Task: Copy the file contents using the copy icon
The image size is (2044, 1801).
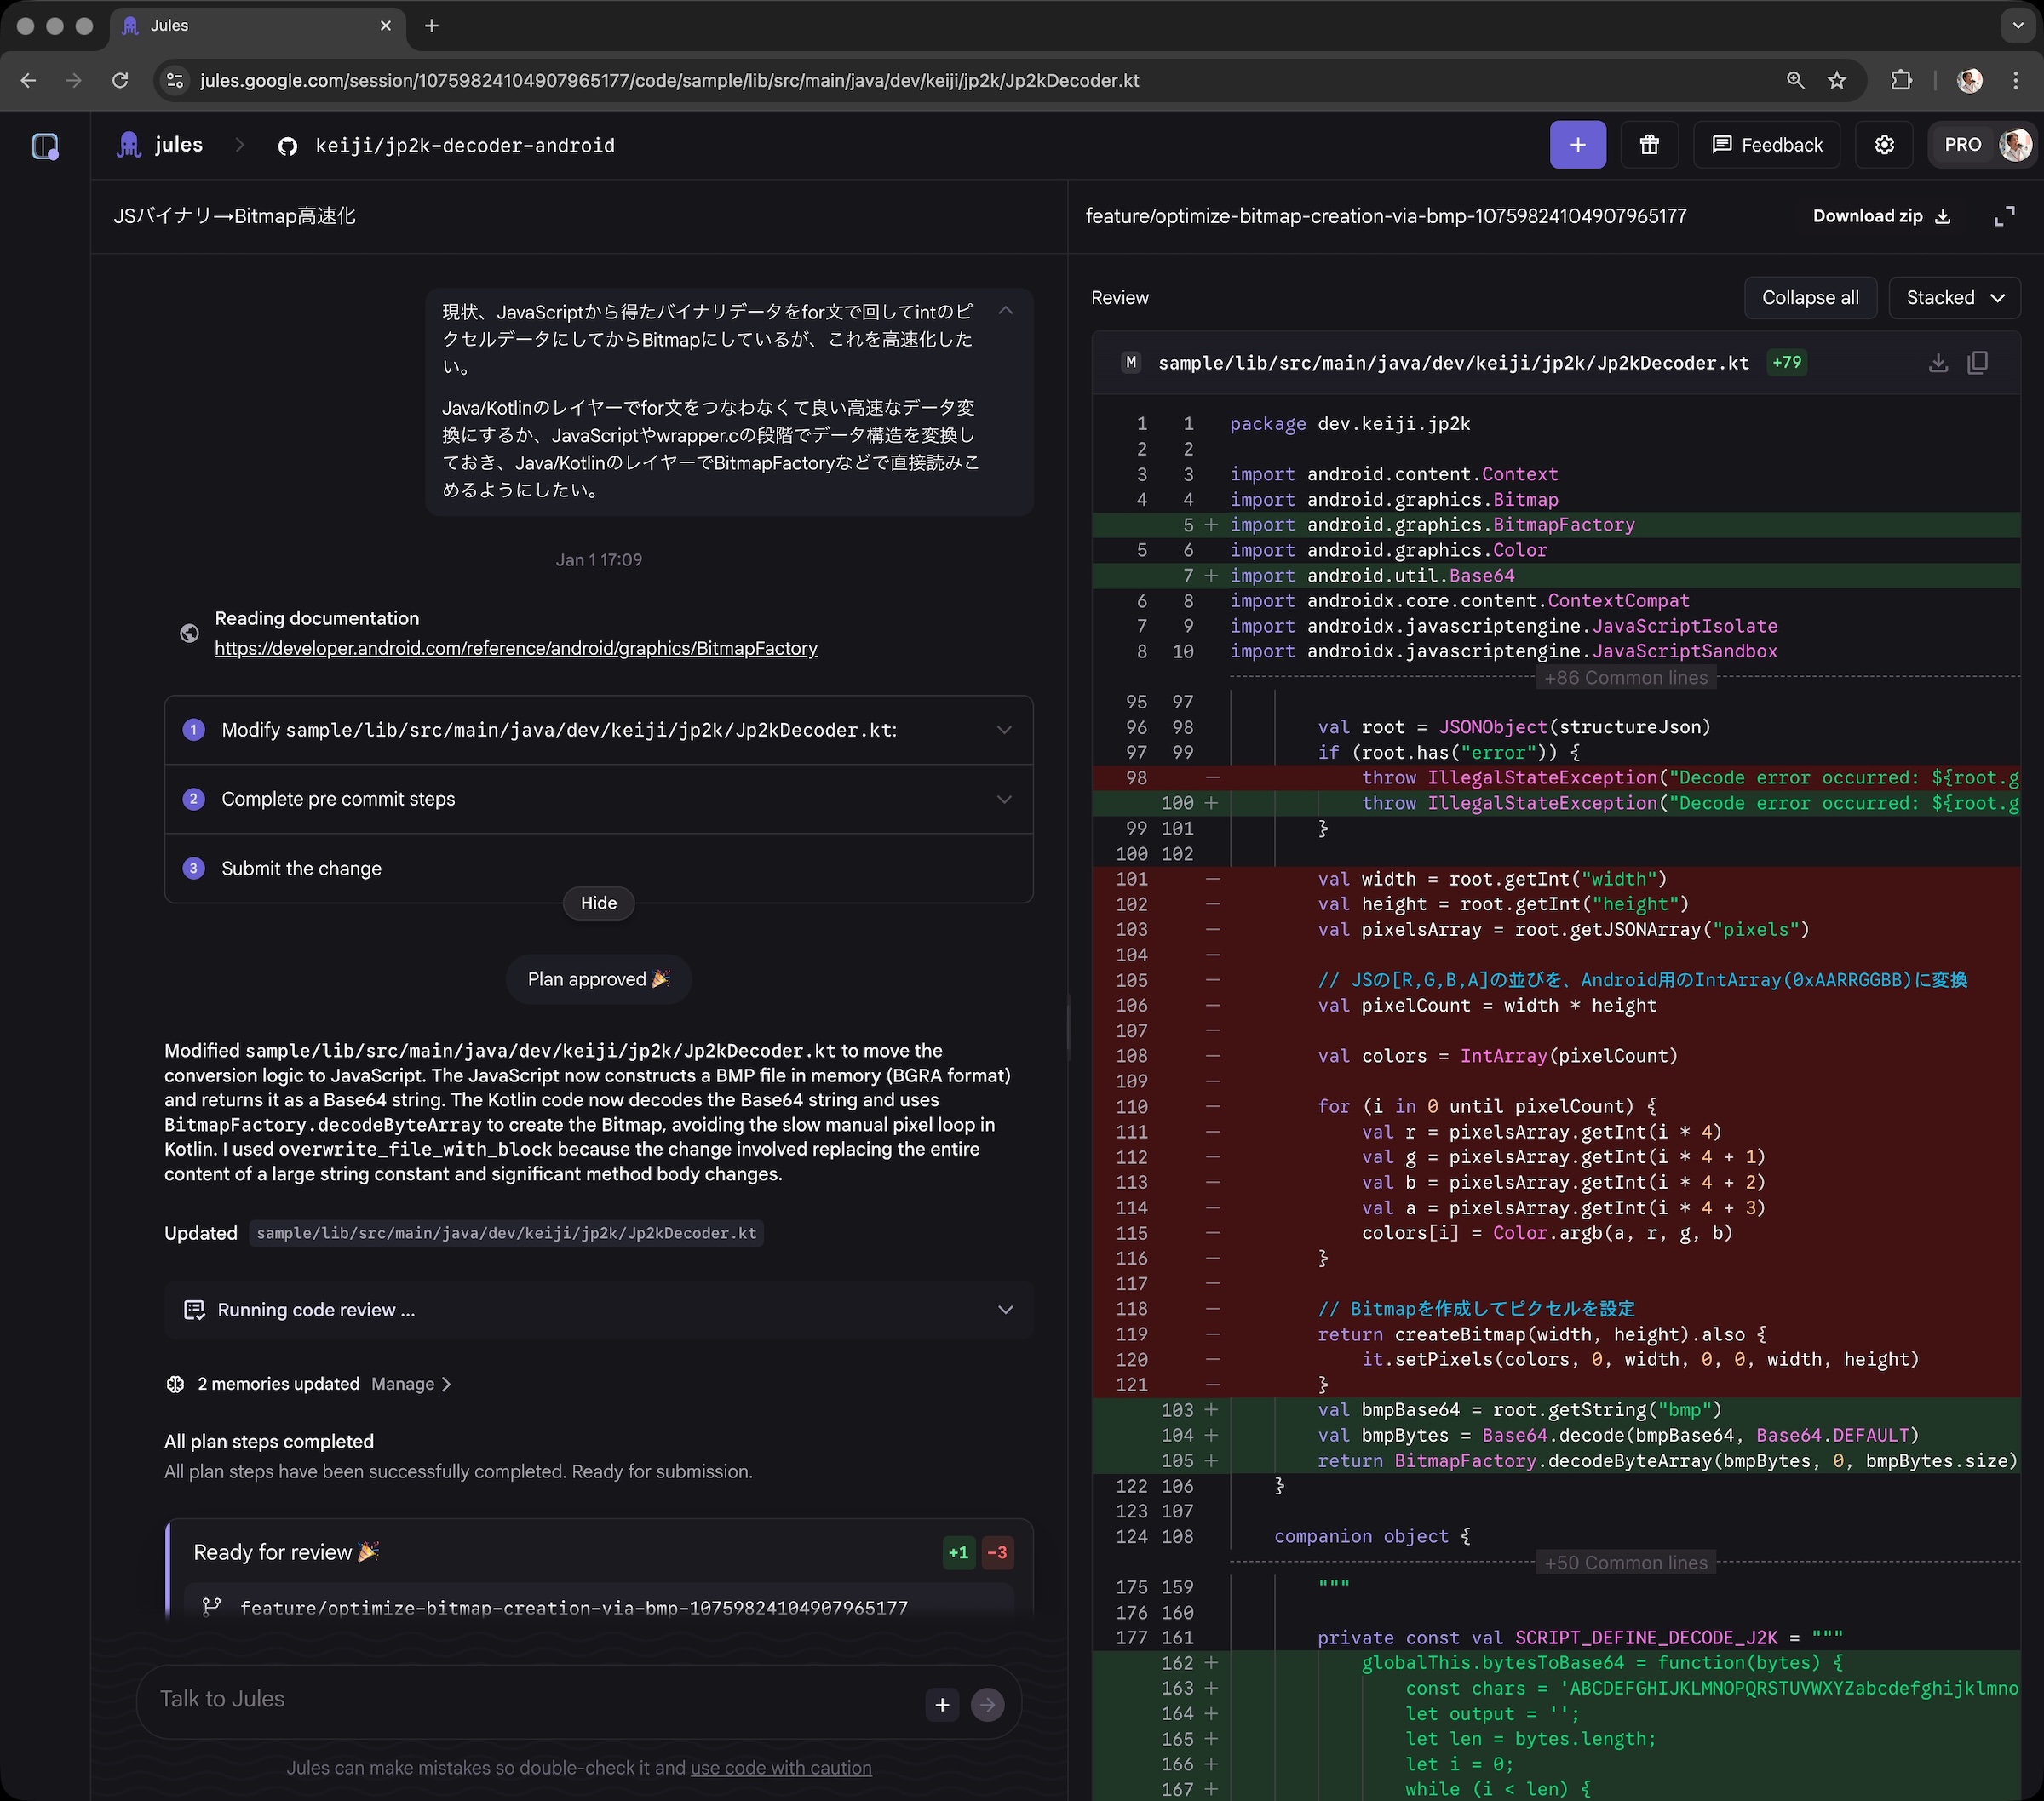Action: coord(1980,362)
